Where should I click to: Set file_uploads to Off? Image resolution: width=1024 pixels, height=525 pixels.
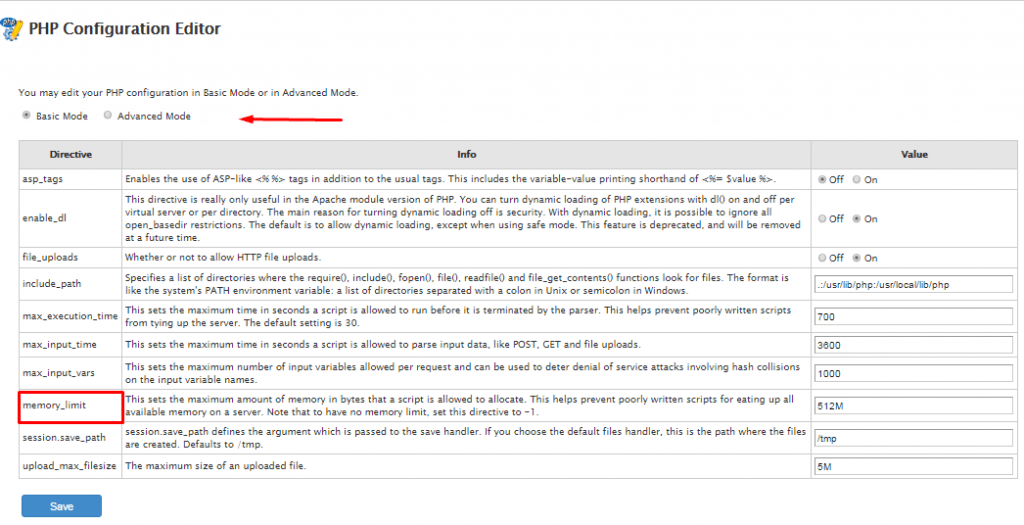point(822,258)
